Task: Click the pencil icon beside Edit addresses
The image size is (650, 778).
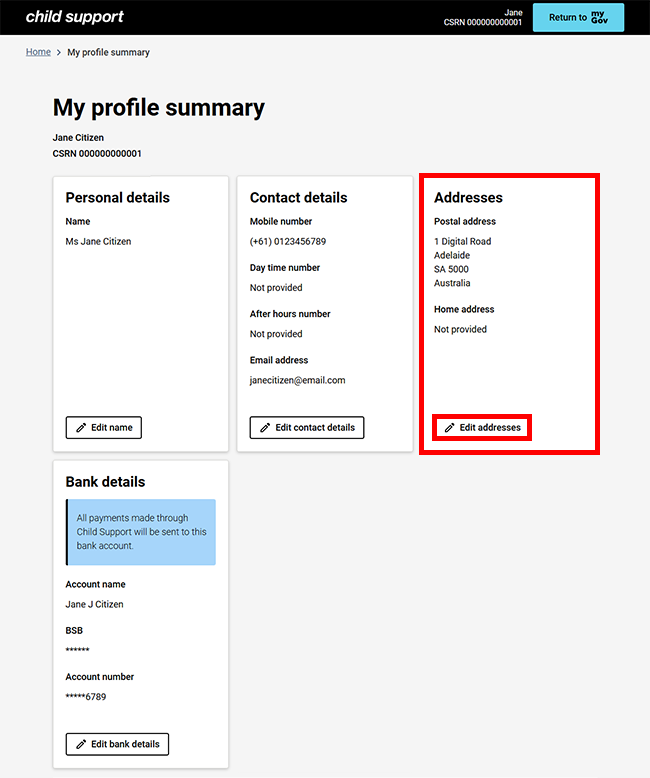Action: coord(449,428)
